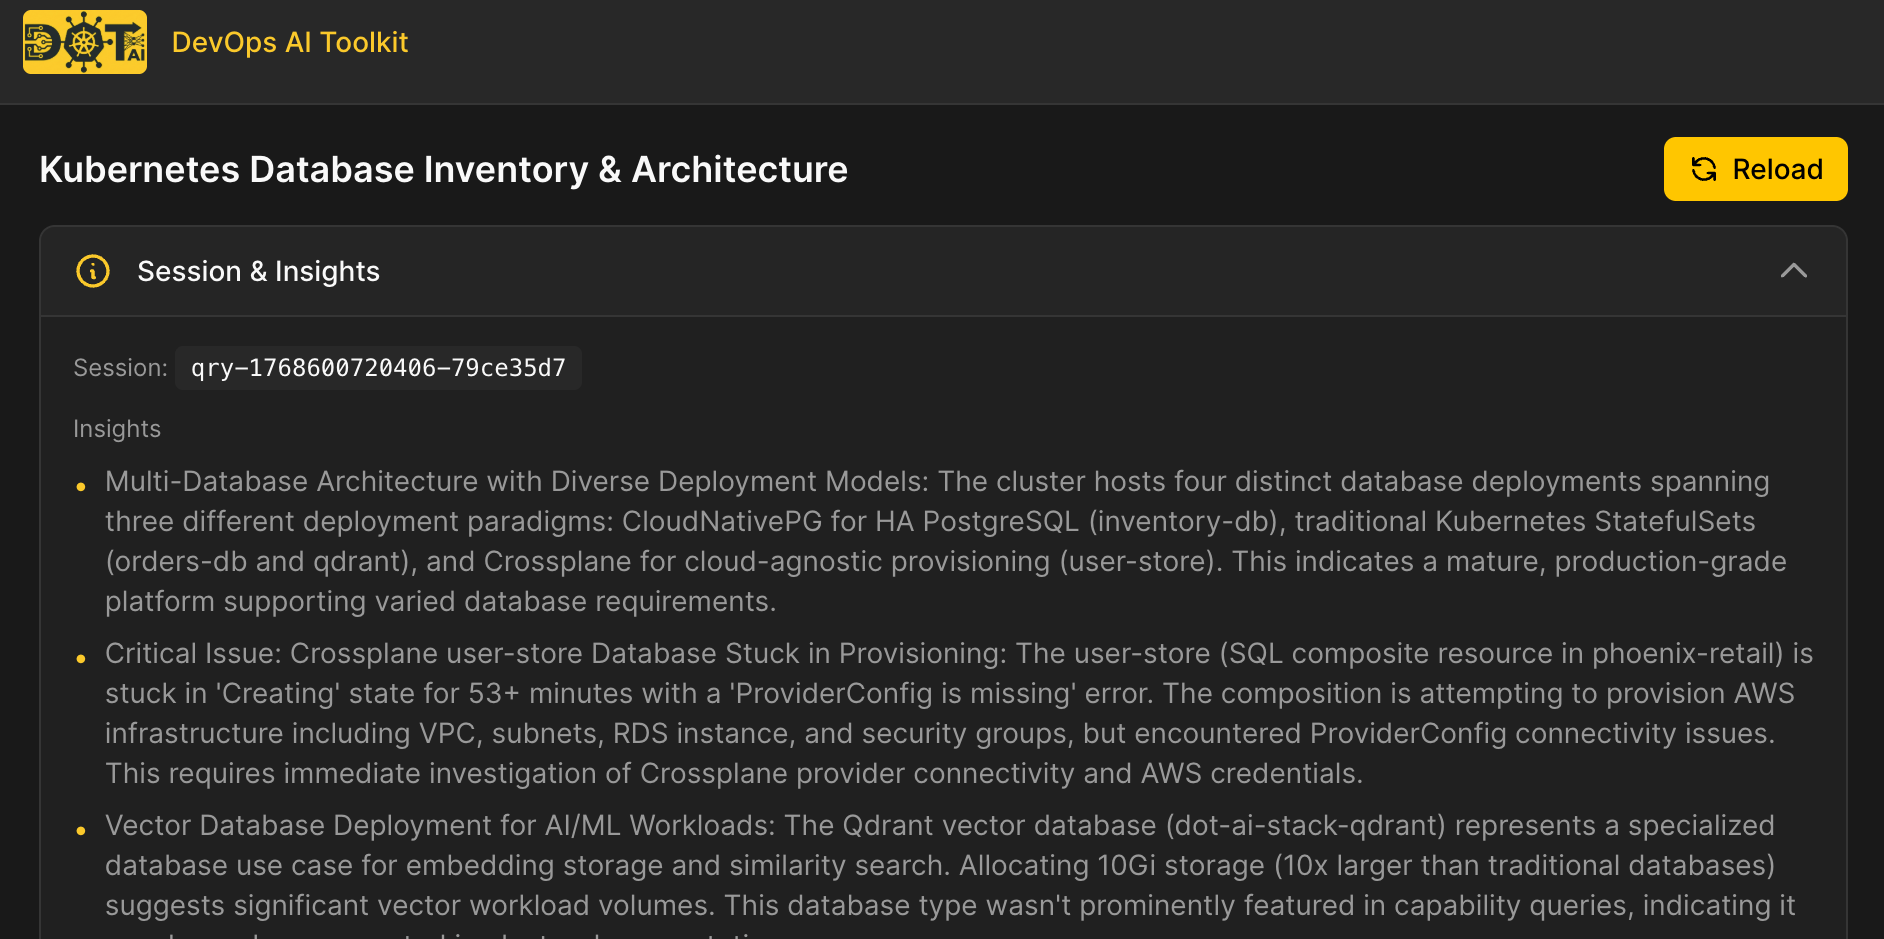Click the Kubernetes Database Inventory & Architecture heading

coord(443,170)
